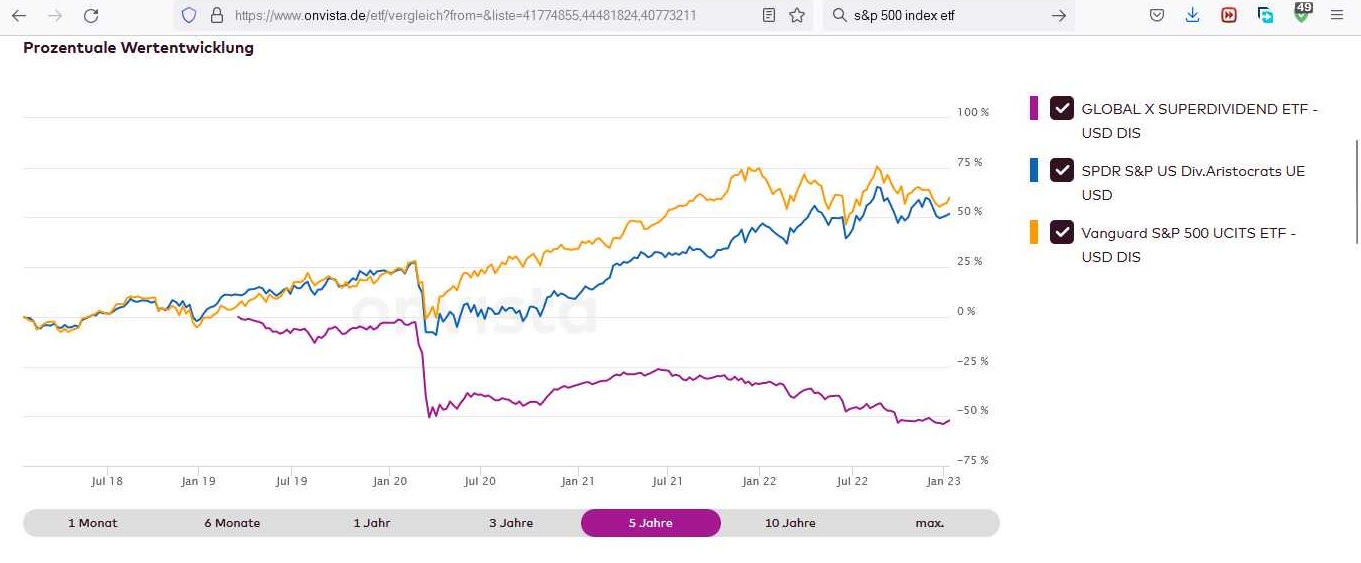Click the site security padlock icon
Image resolution: width=1361 pixels, height=563 pixels.
(217, 16)
